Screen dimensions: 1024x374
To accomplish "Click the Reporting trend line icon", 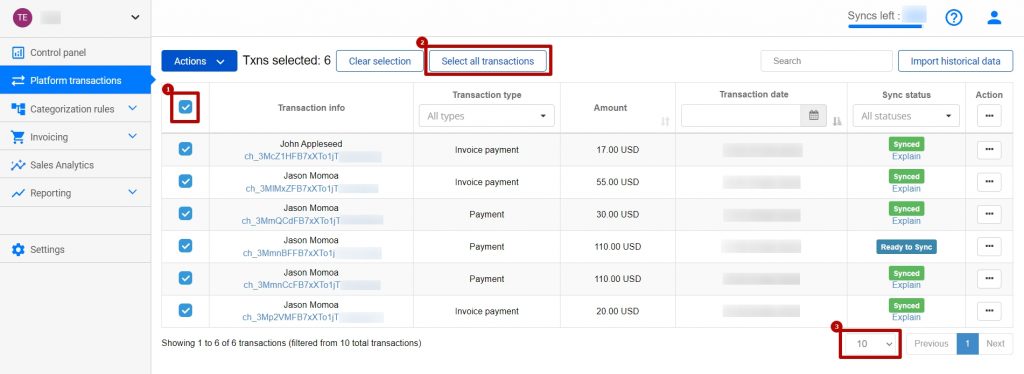I will click(18, 193).
